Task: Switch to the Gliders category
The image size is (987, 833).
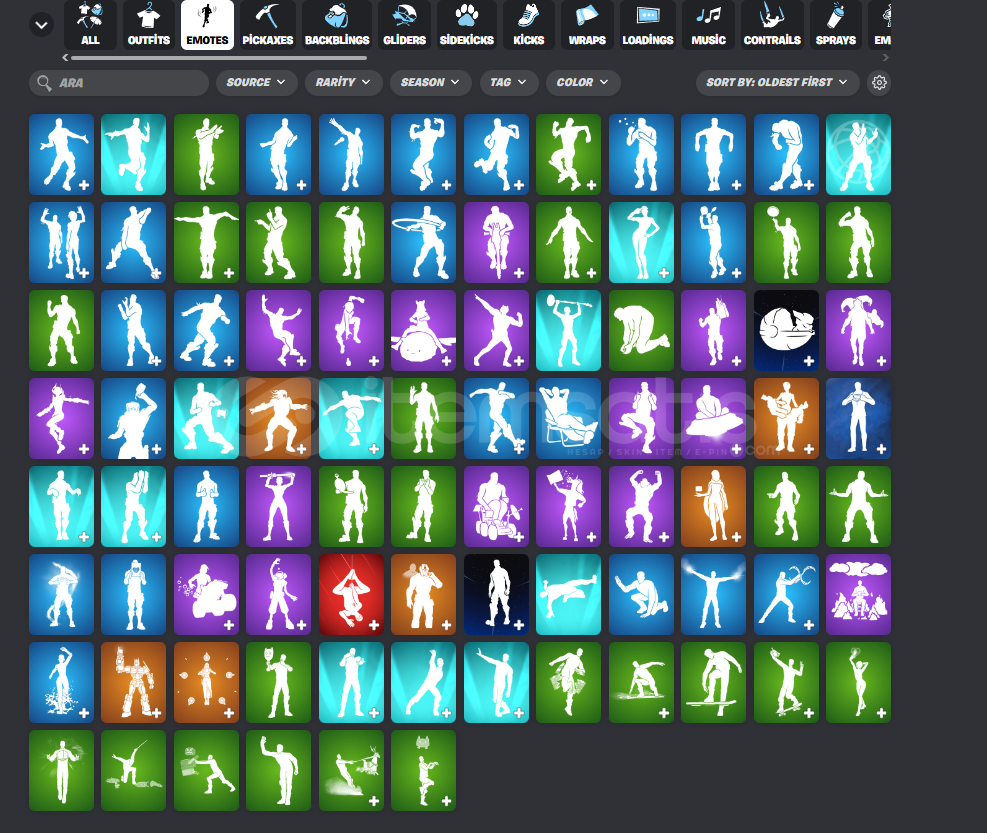Action: pos(405,25)
